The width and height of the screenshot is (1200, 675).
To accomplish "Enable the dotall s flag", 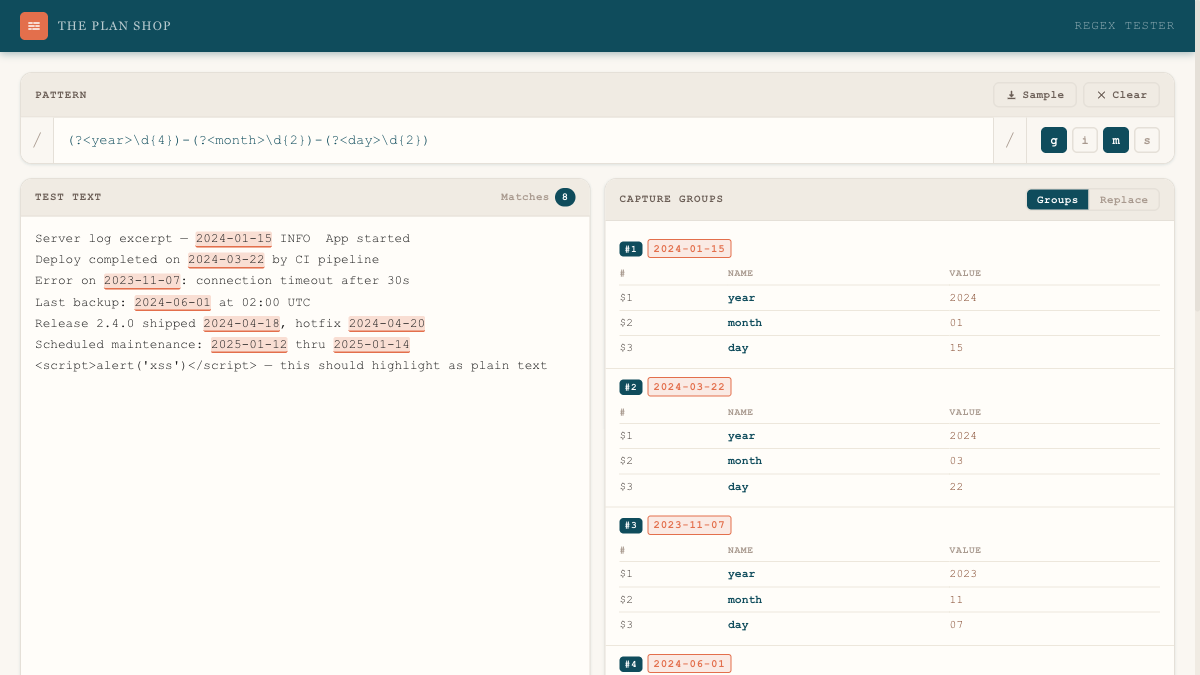I will [1147, 140].
